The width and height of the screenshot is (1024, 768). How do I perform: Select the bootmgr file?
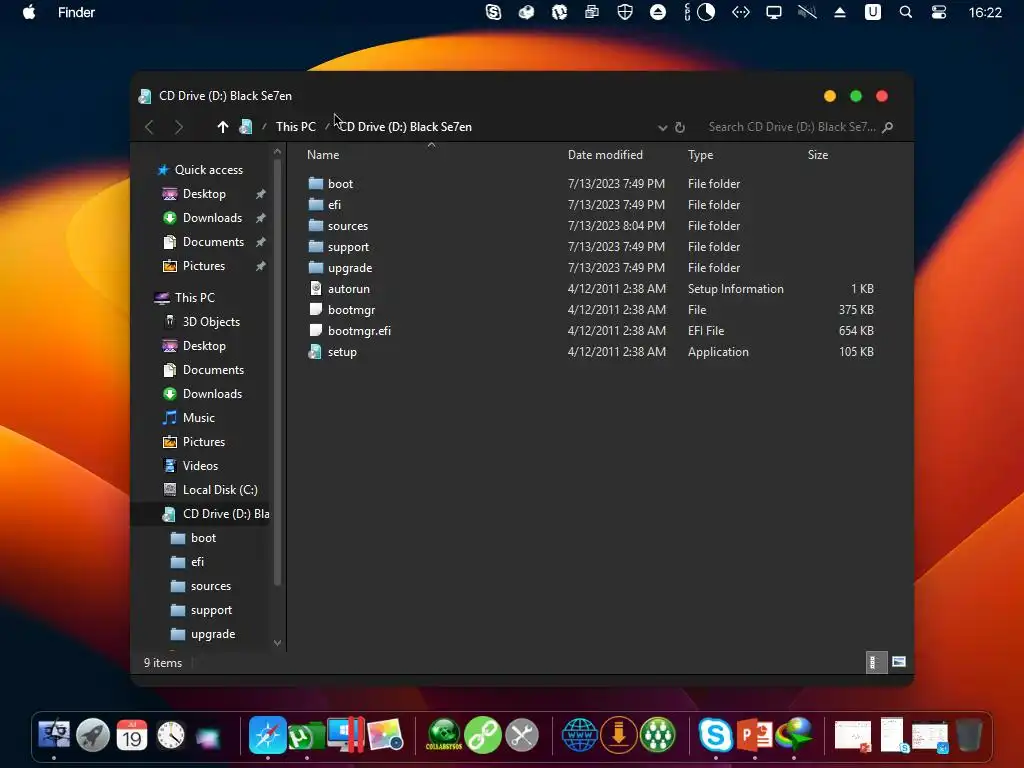[x=351, y=310]
